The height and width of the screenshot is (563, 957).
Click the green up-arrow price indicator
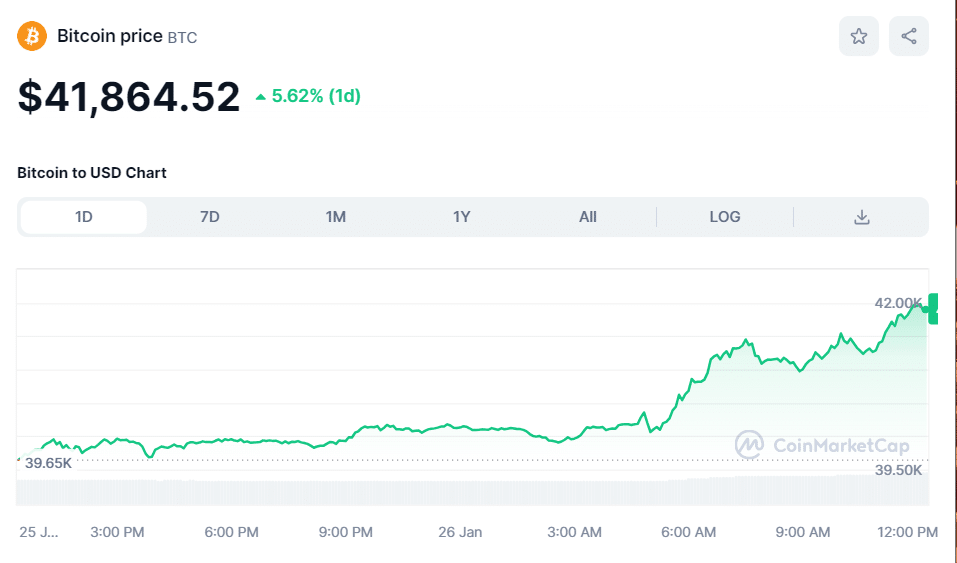(261, 97)
